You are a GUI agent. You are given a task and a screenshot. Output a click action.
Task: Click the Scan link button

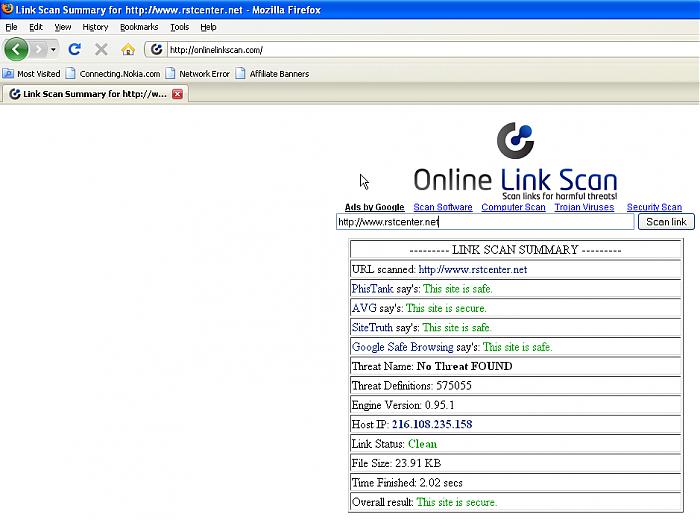tap(665, 222)
